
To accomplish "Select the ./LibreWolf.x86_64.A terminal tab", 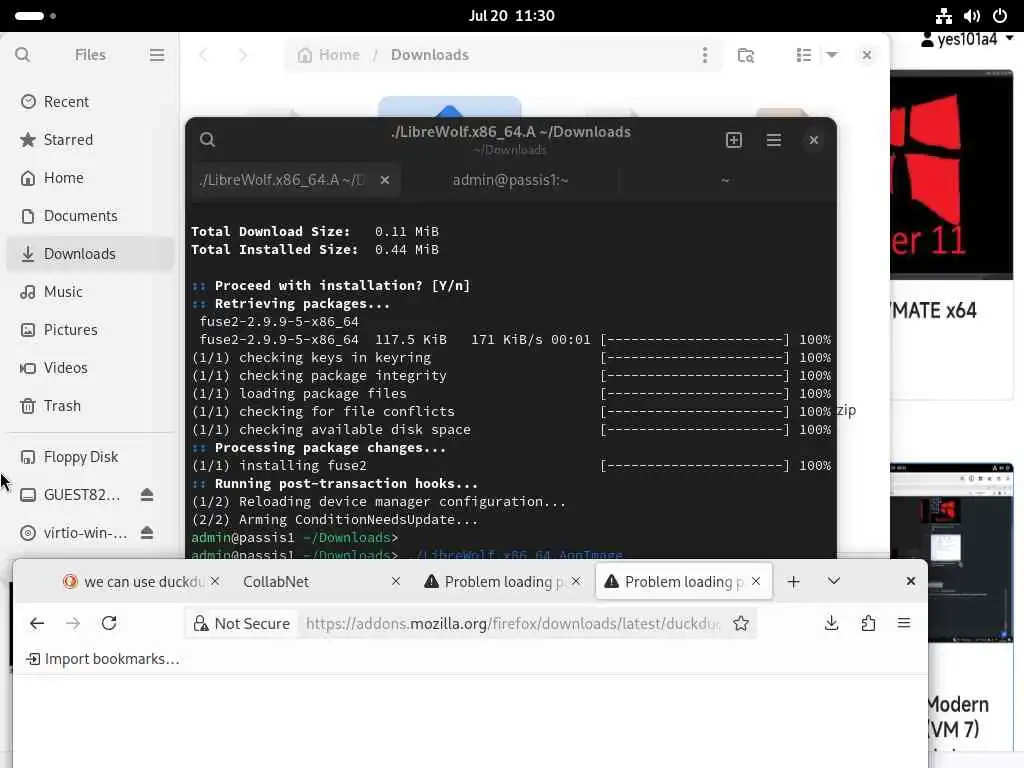I will (282, 180).
